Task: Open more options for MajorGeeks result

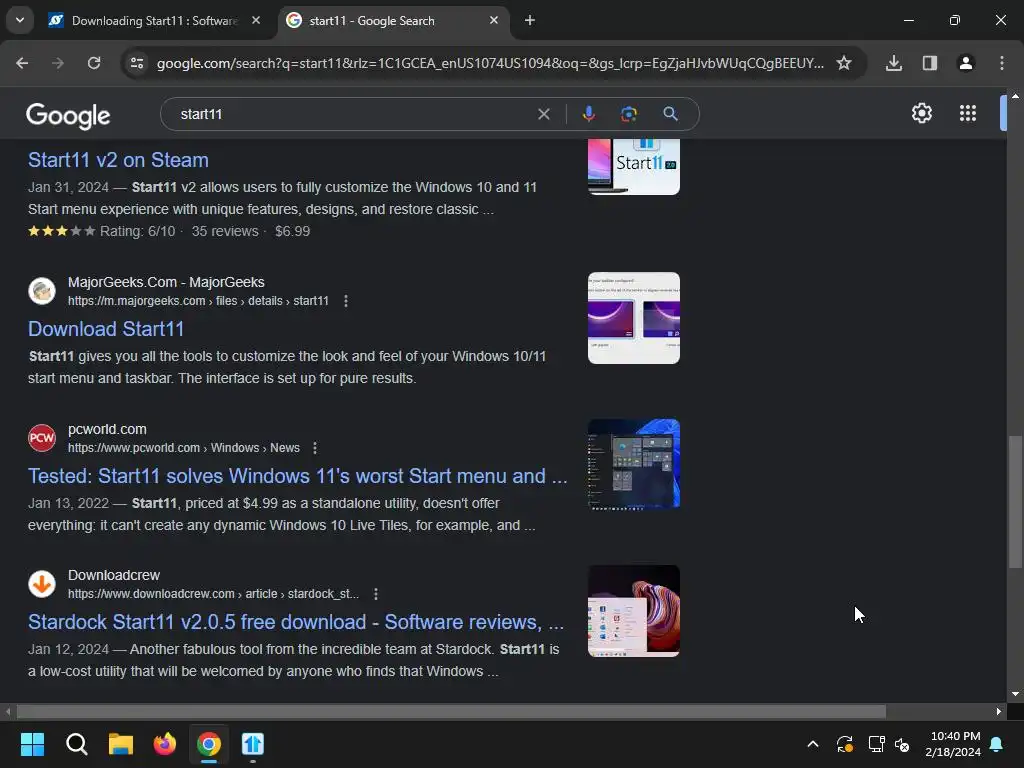Action: click(346, 301)
